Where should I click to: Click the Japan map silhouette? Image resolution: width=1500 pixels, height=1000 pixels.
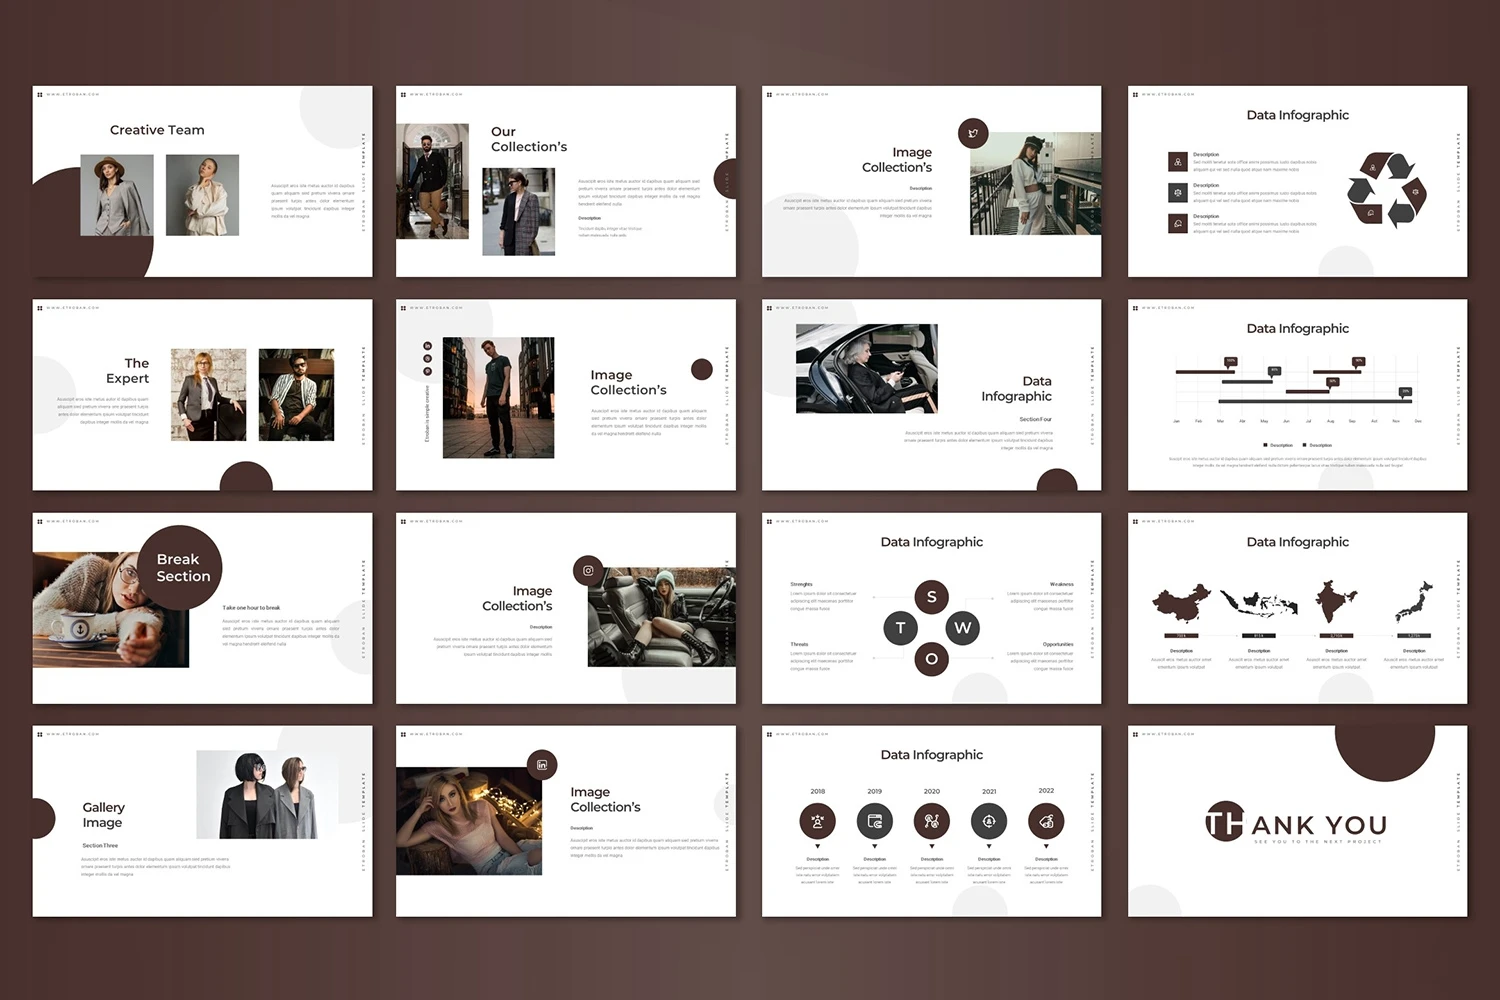[1414, 603]
